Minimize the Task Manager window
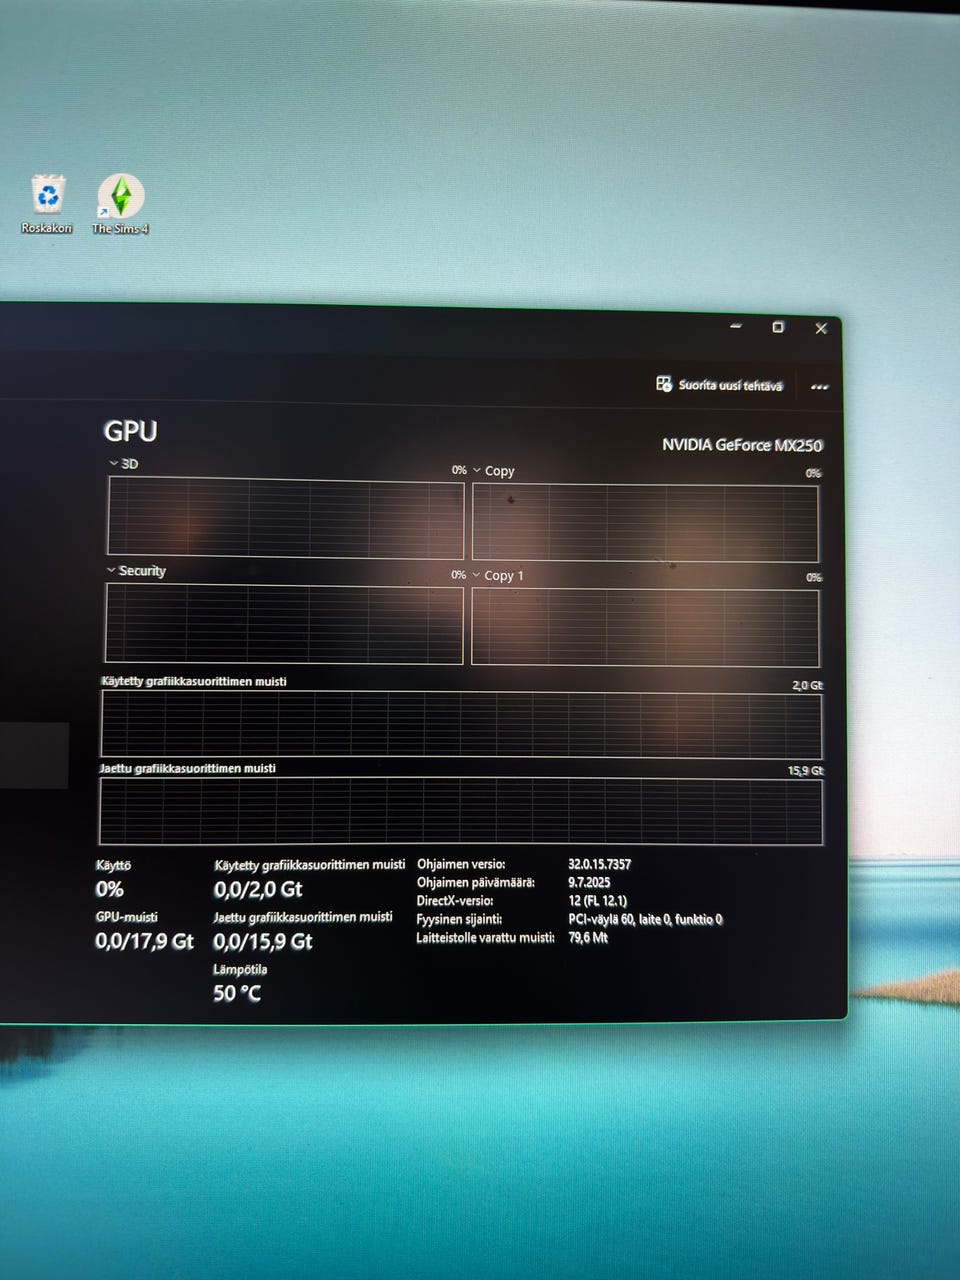 click(736, 326)
